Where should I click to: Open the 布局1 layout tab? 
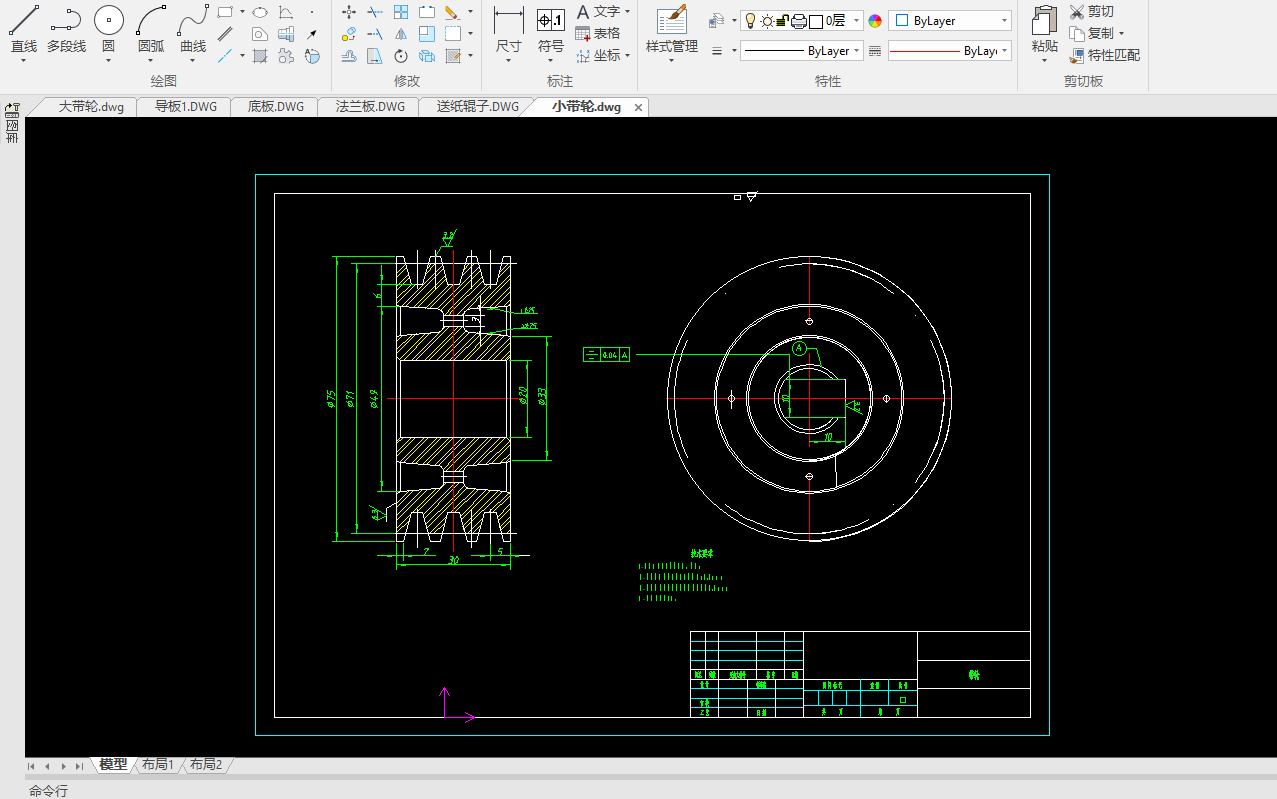tap(158, 765)
